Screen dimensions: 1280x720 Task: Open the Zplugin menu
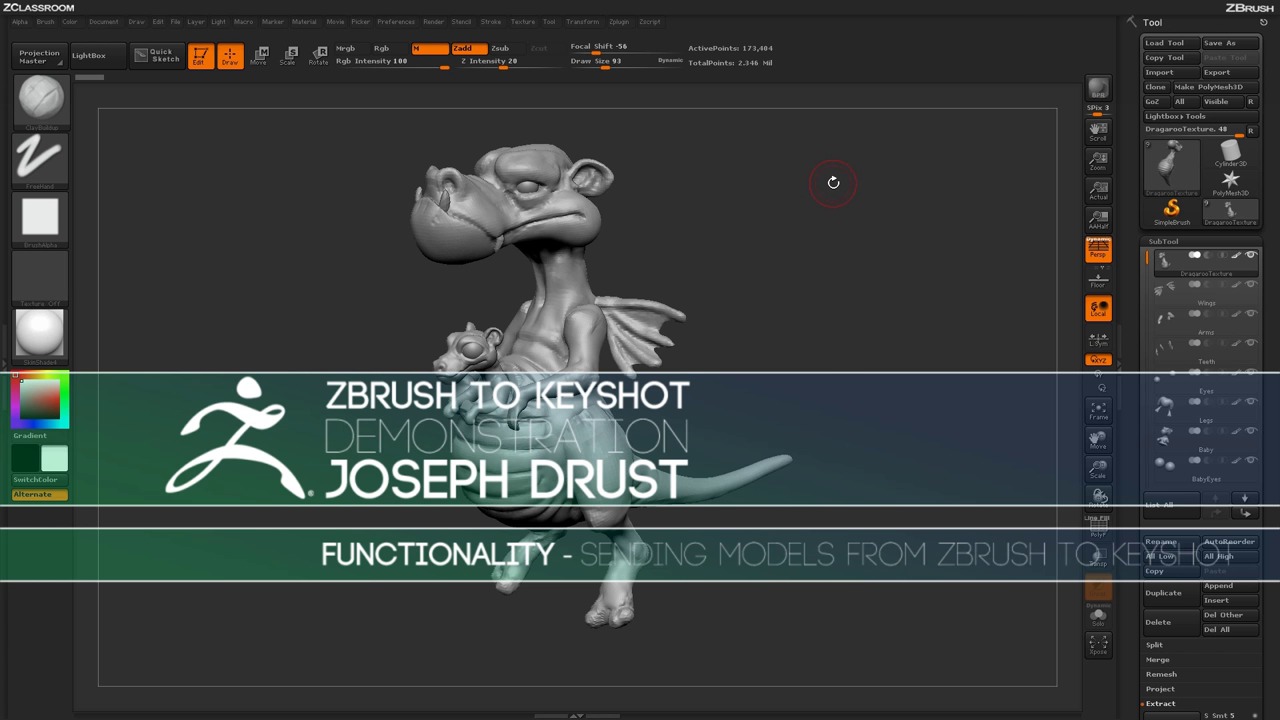[x=619, y=21]
